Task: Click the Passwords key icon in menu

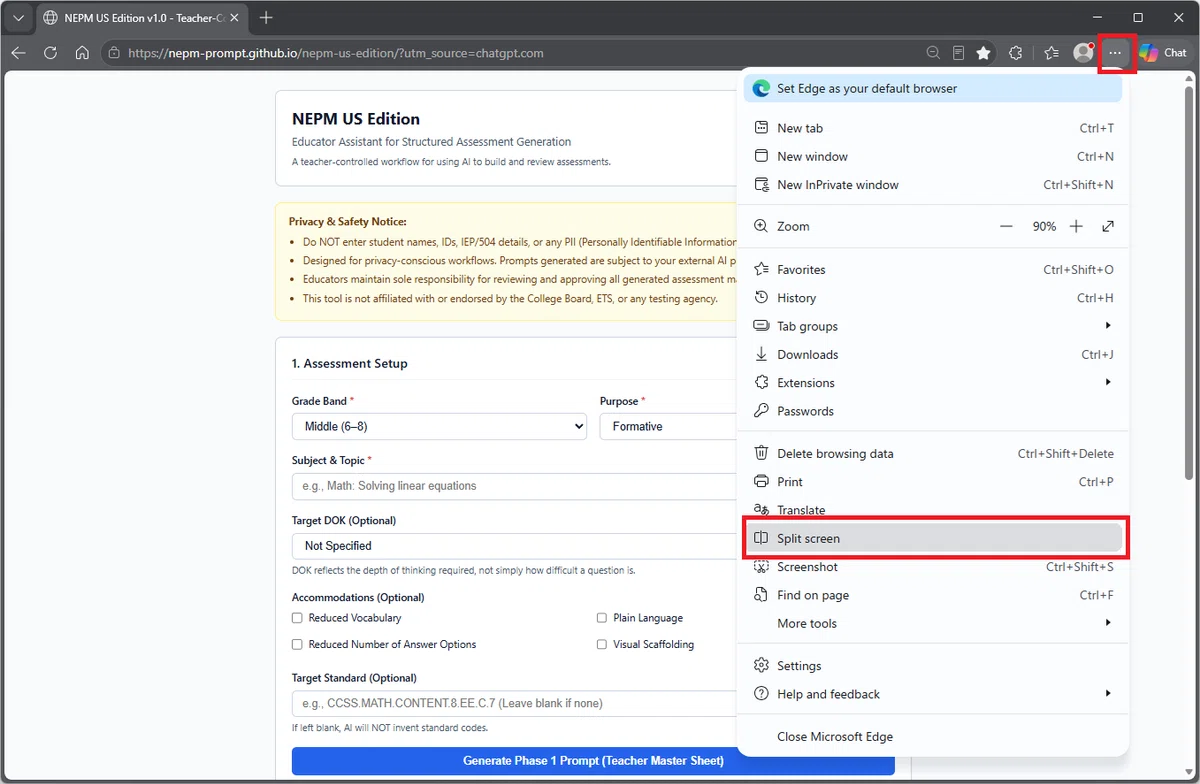Action: pyautogui.click(x=761, y=410)
